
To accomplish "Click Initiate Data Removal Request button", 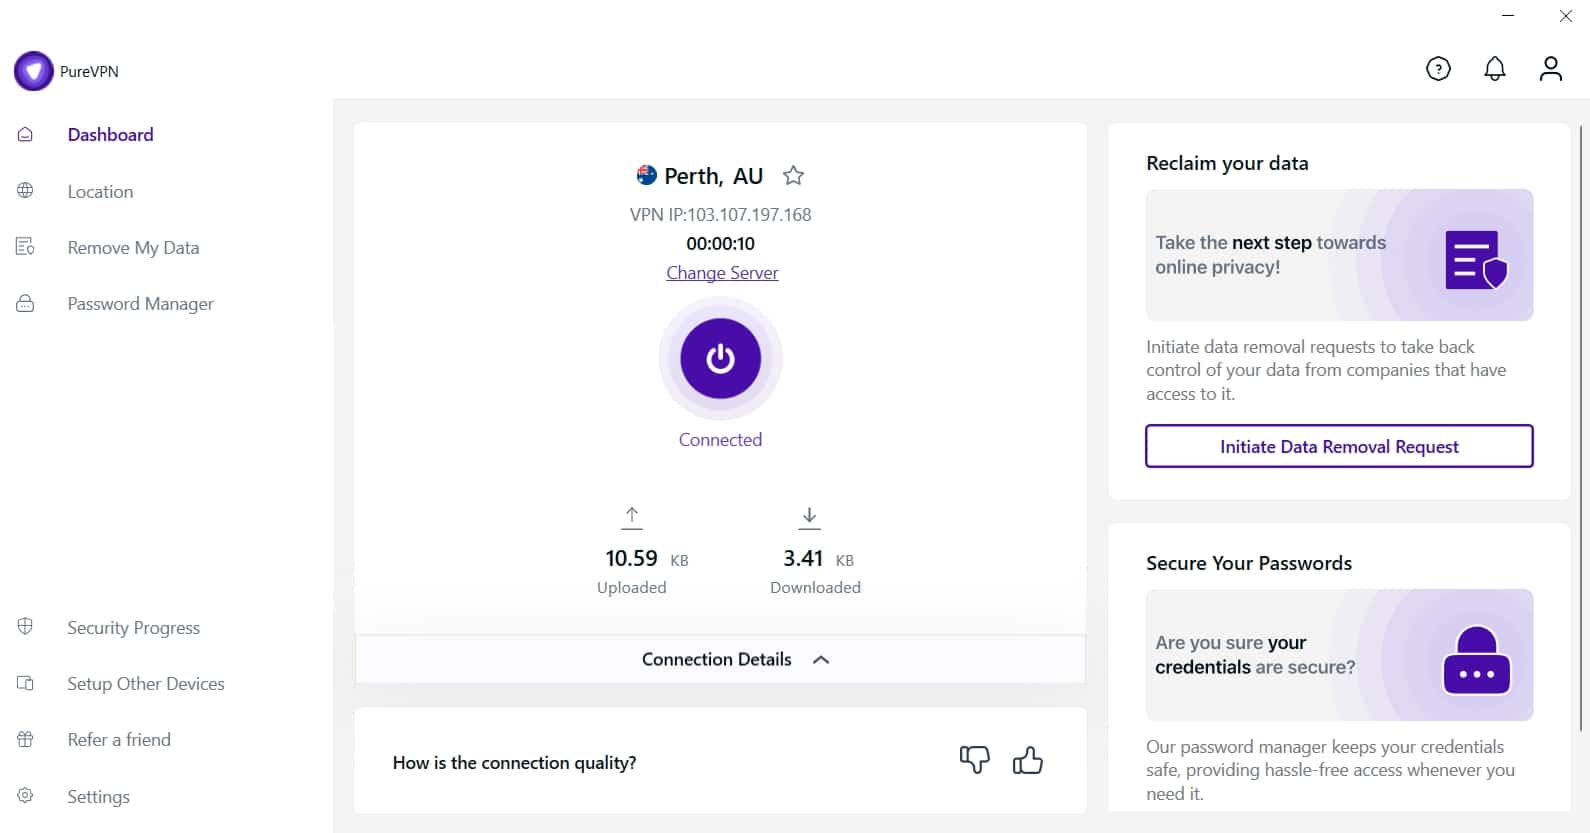I will (1339, 446).
